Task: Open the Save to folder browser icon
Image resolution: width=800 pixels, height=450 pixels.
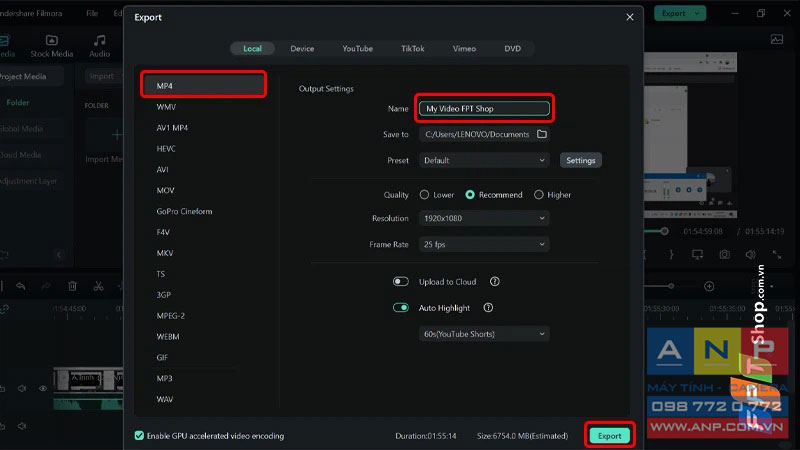Action: pos(542,134)
